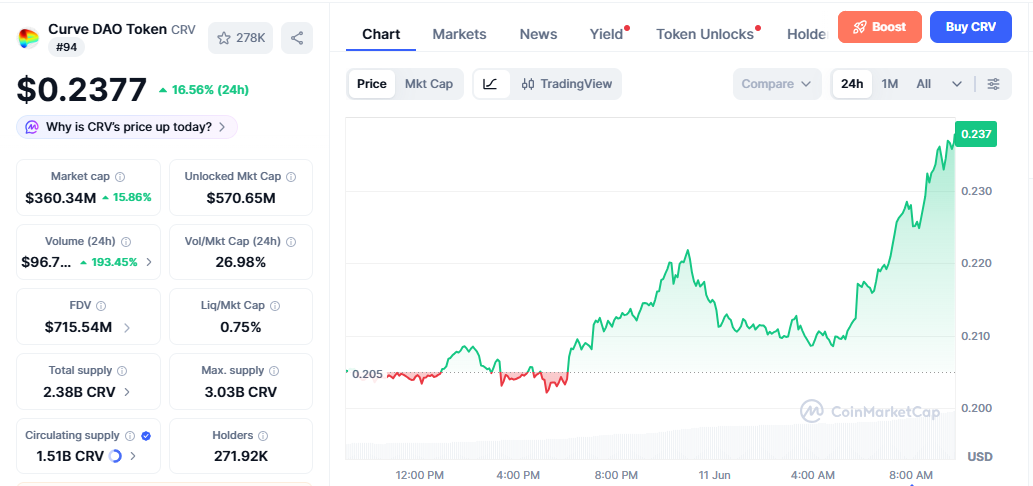1033x486 pixels.
Task: Select the 24h time range
Action: pos(852,84)
